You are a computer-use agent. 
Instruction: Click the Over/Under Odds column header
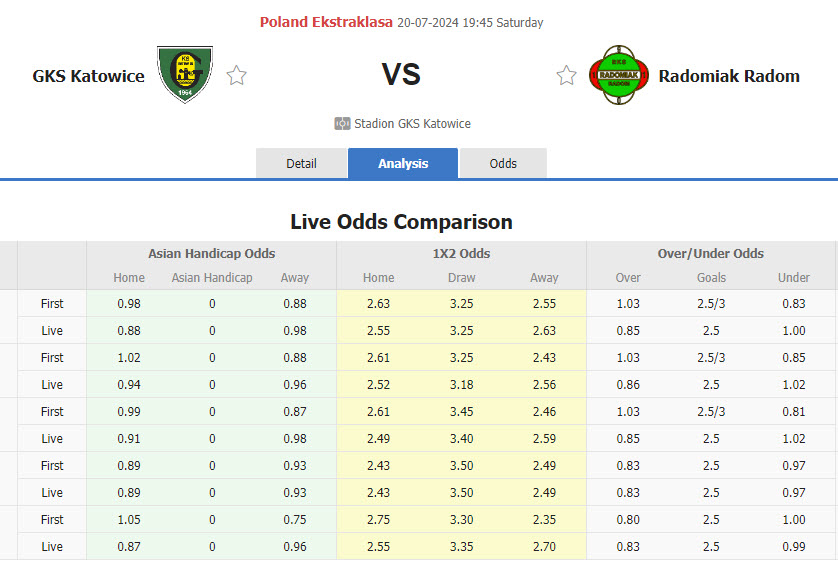(x=711, y=254)
